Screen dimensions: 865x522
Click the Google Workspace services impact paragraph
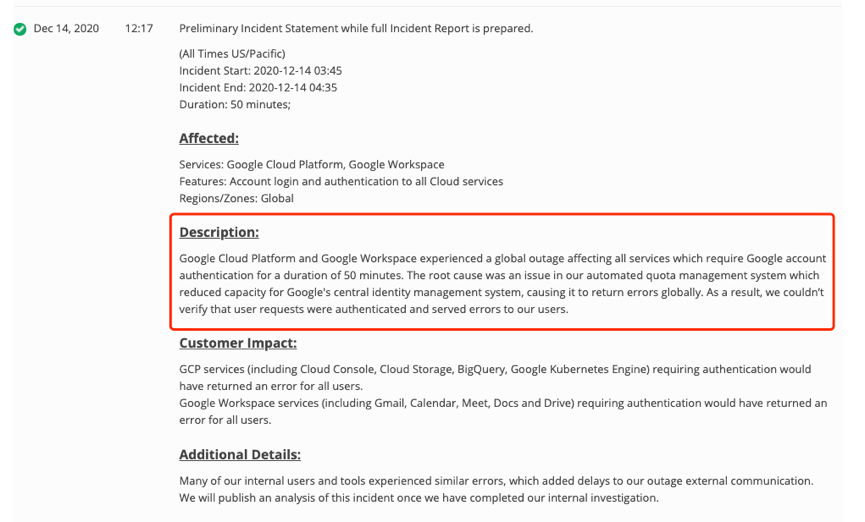pos(503,412)
